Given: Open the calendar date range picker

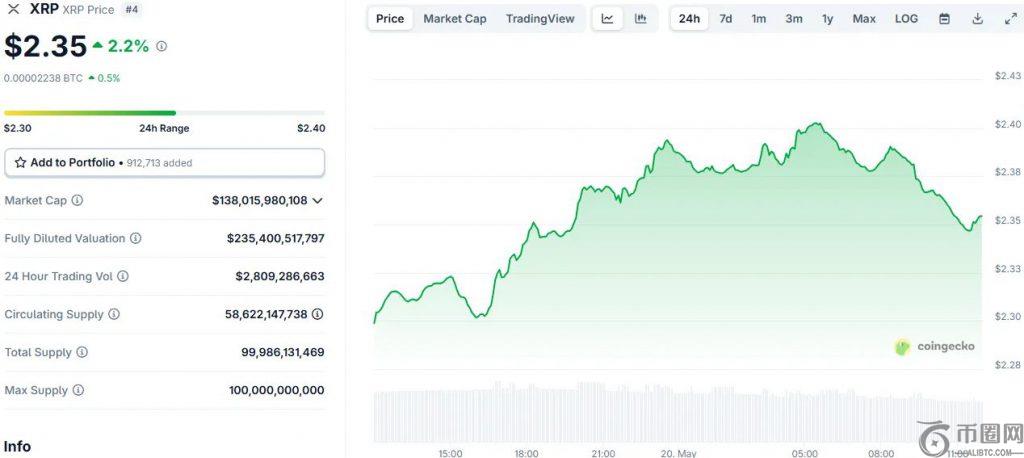Looking at the screenshot, I should pyautogui.click(x=944, y=19).
